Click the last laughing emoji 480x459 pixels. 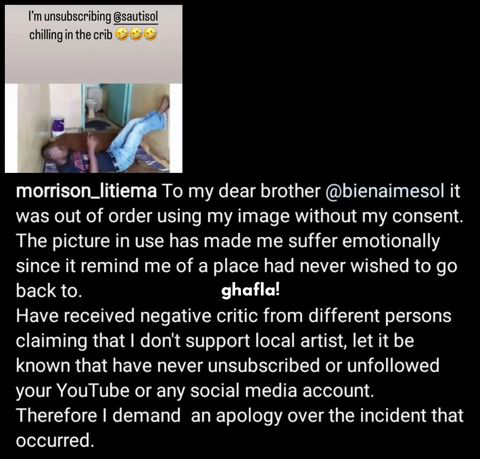[x=150, y=34]
